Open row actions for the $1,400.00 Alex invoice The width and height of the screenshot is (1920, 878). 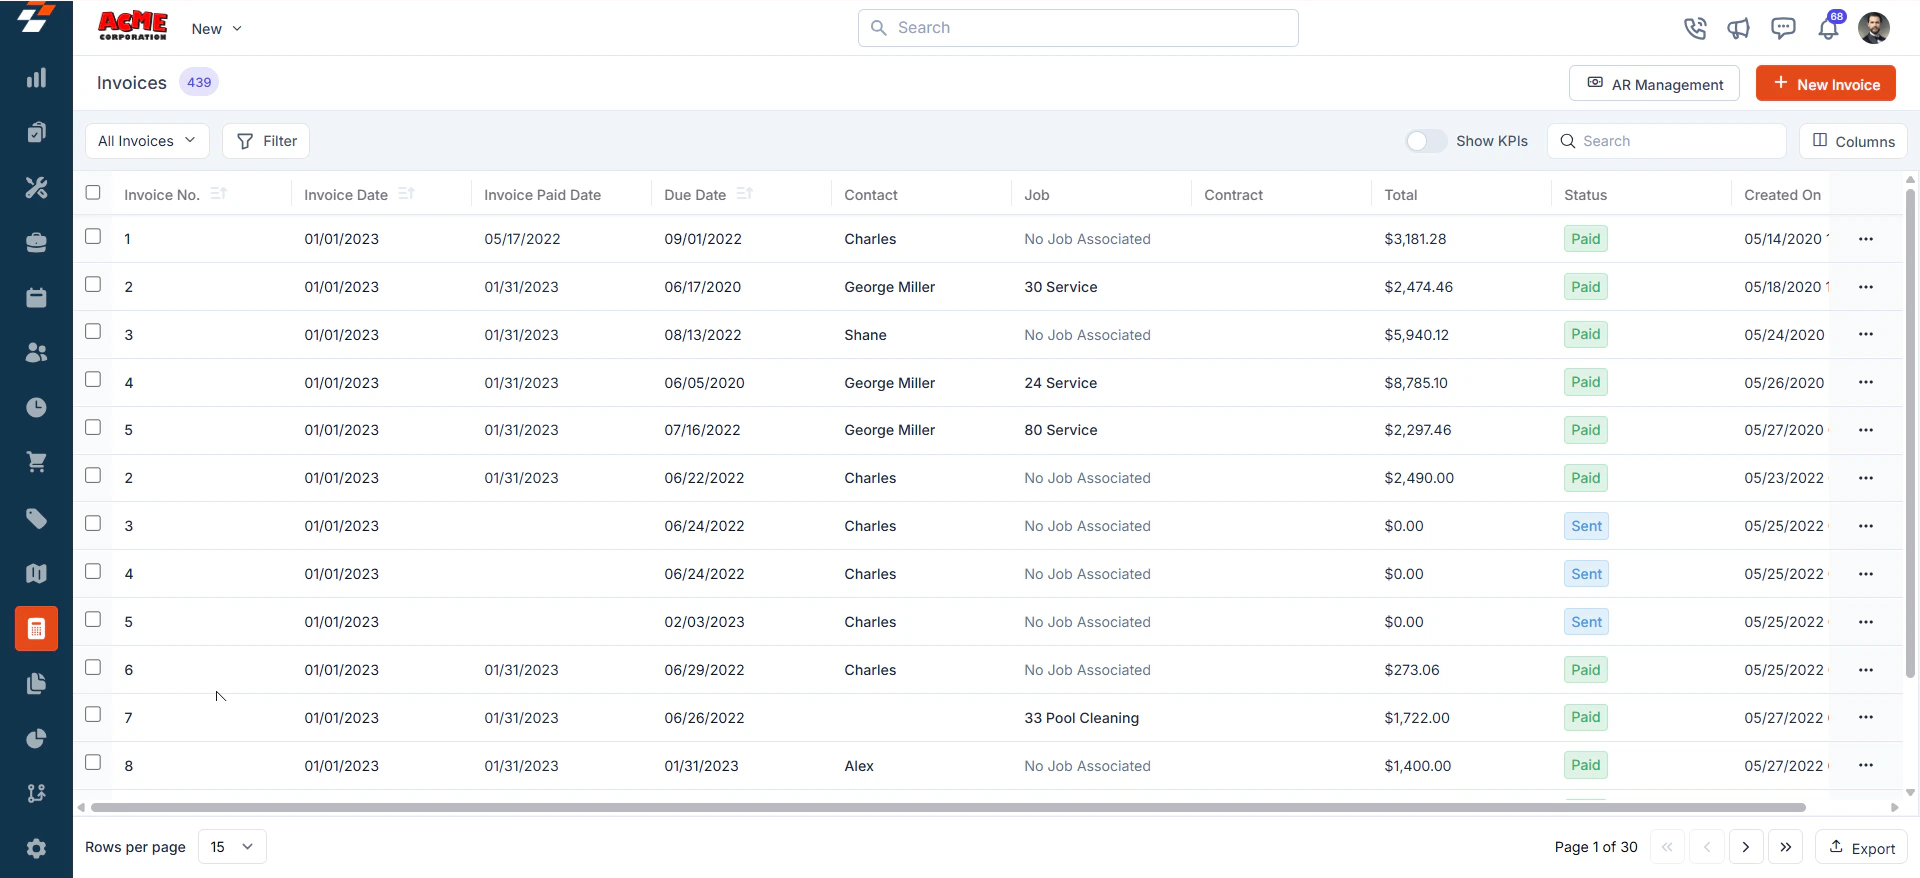tap(1866, 765)
